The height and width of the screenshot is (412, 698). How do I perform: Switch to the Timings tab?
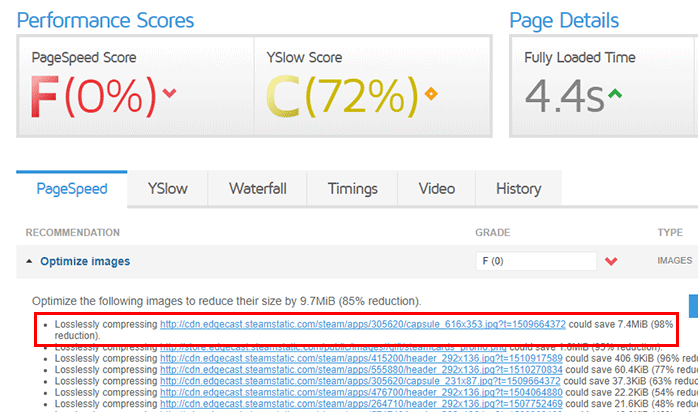click(353, 189)
